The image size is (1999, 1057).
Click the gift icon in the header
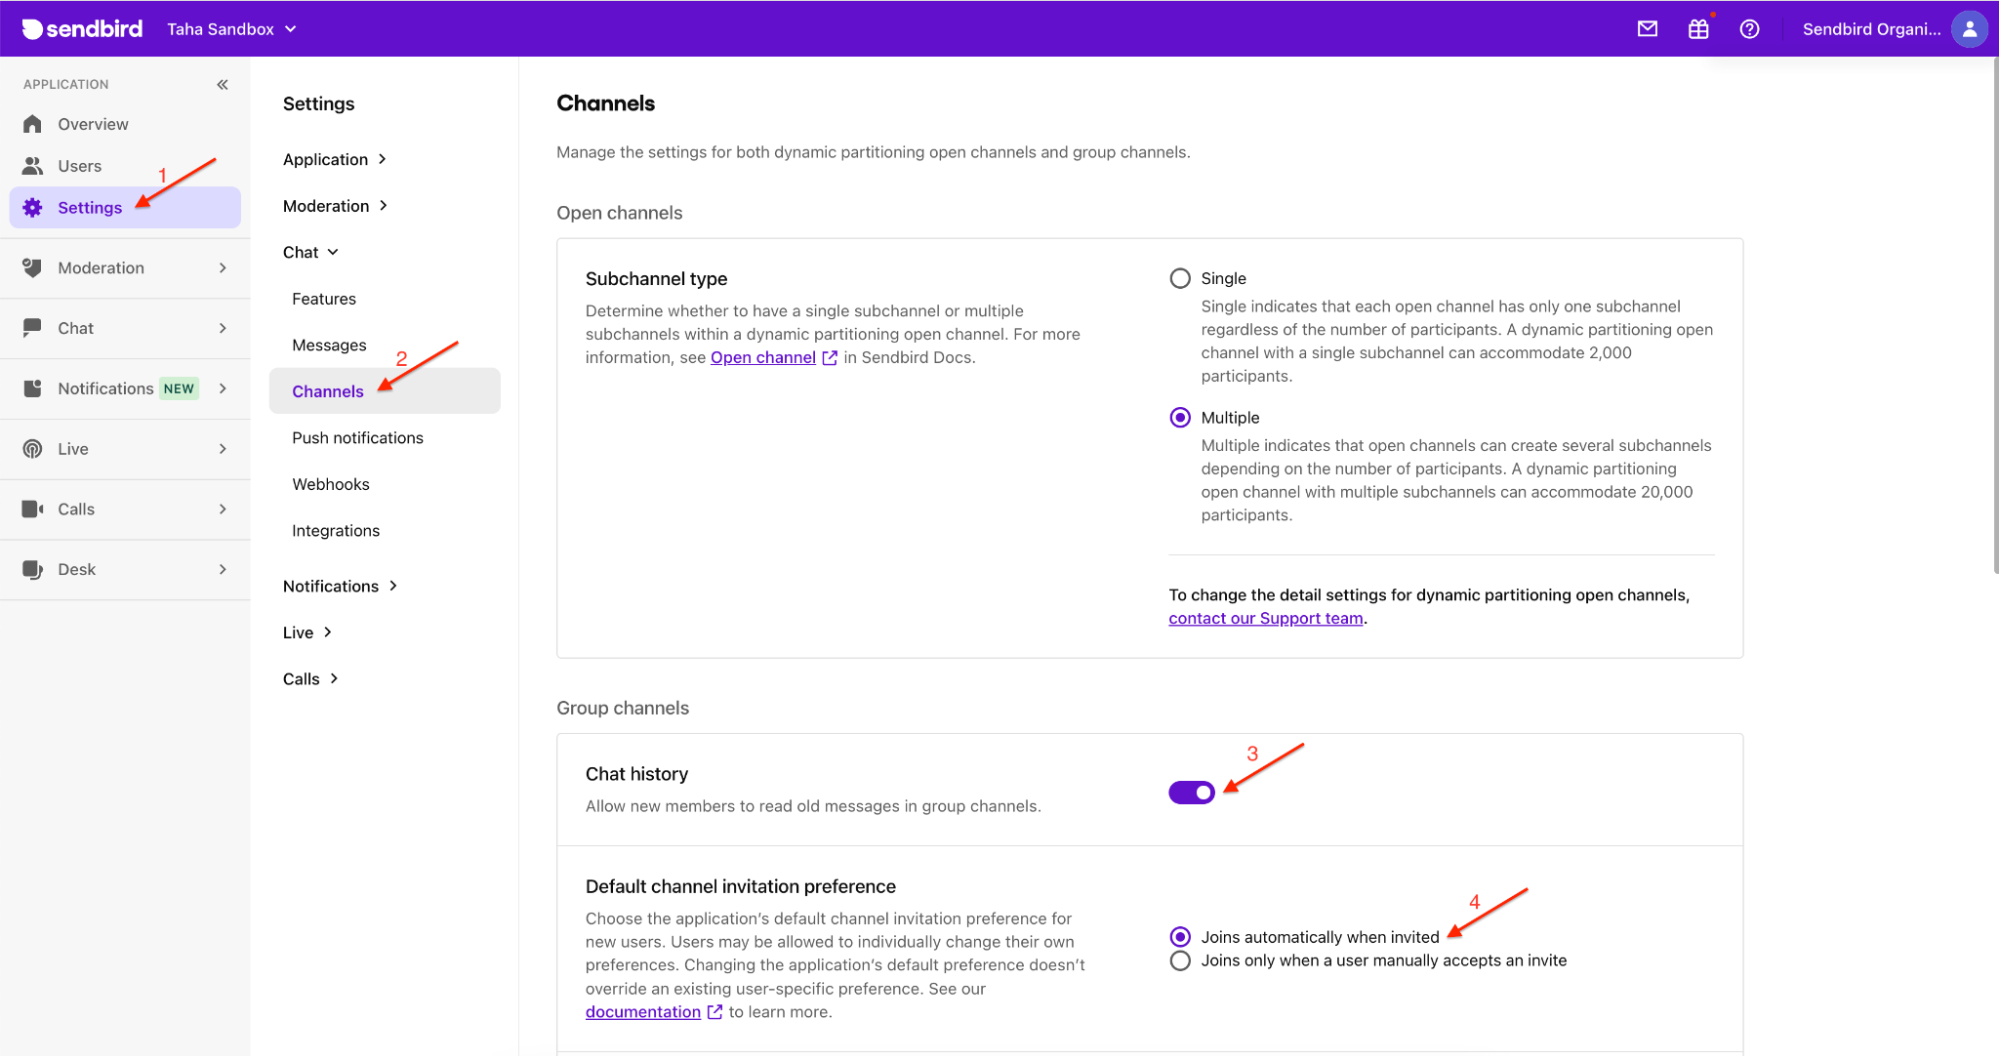(x=1698, y=29)
